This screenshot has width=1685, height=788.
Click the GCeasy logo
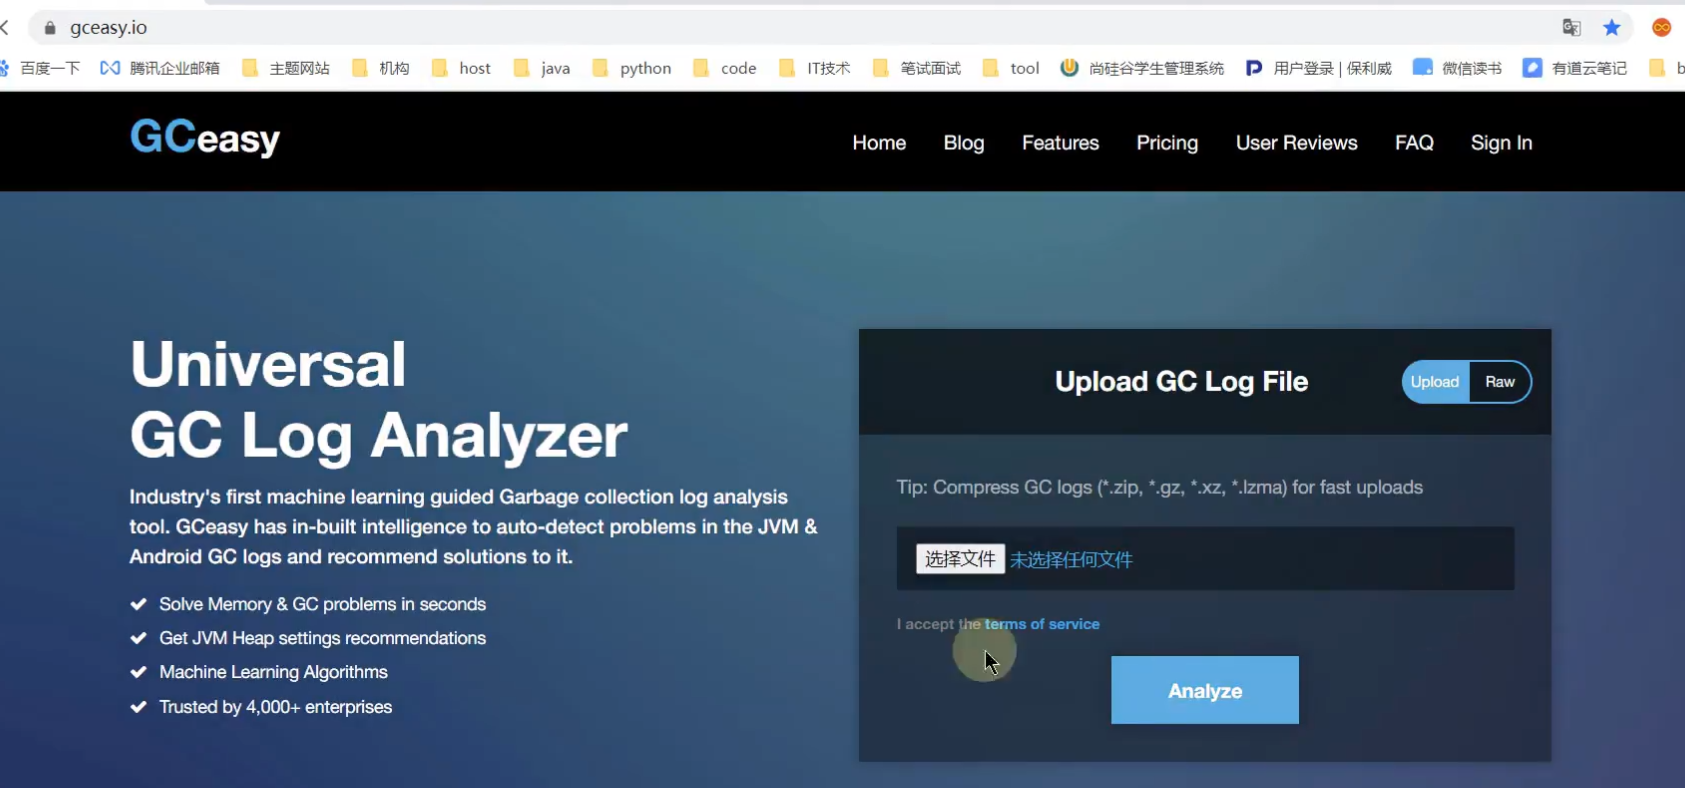[x=205, y=138]
